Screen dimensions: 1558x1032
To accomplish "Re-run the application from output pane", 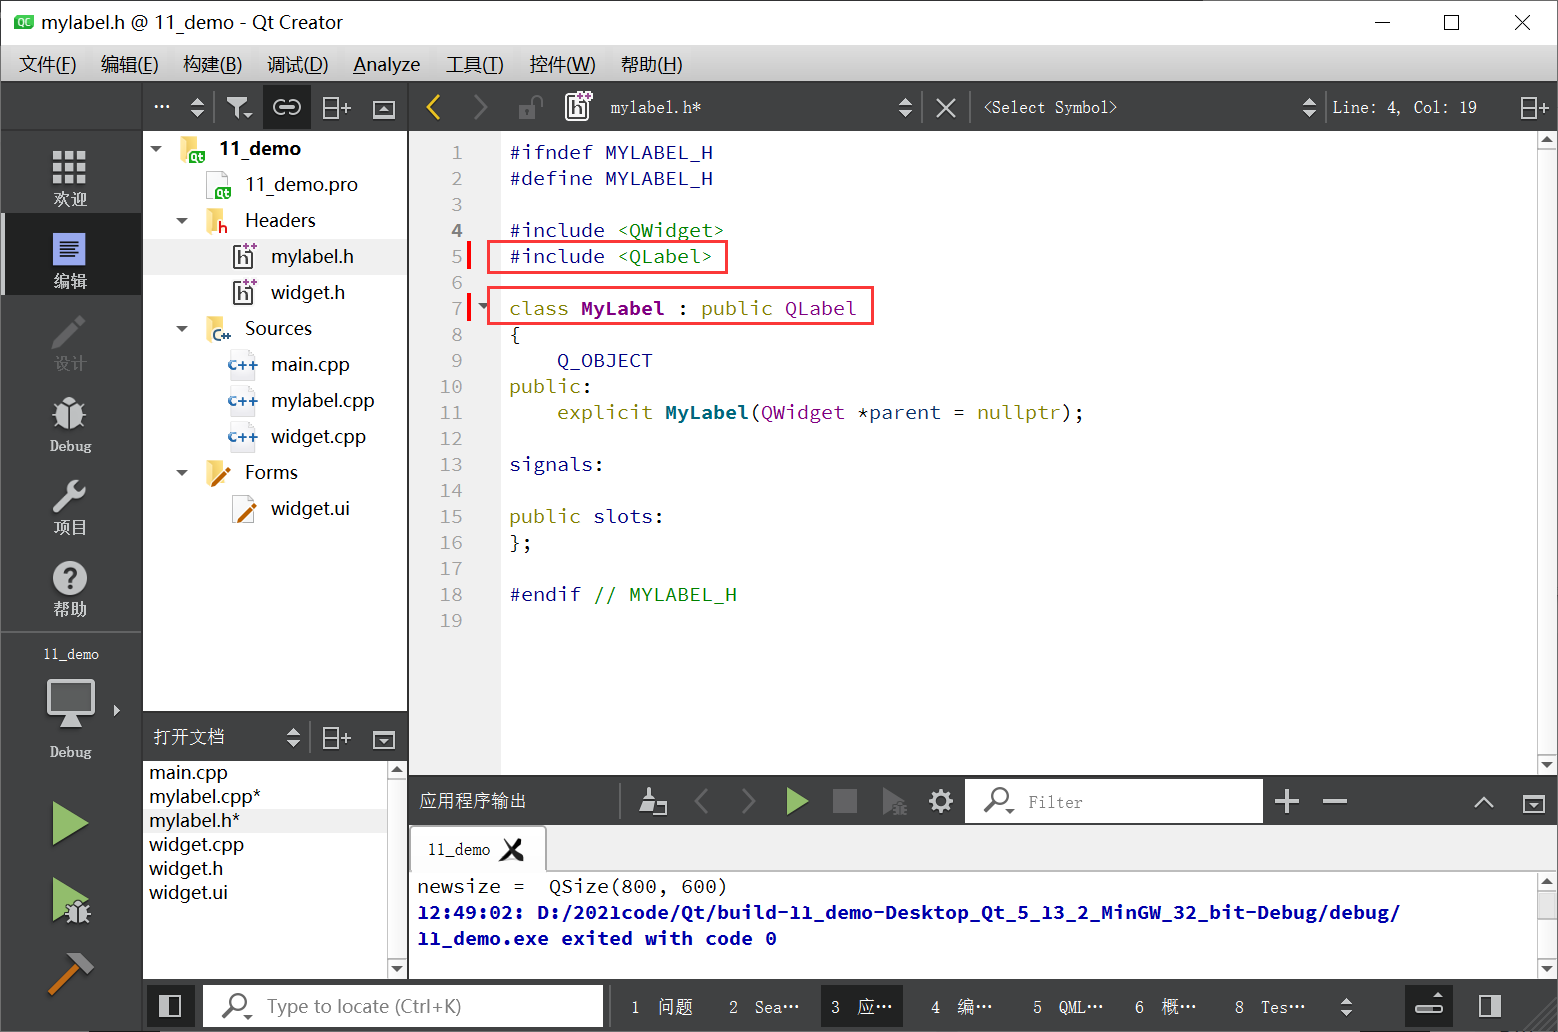I will click(797, 801).
